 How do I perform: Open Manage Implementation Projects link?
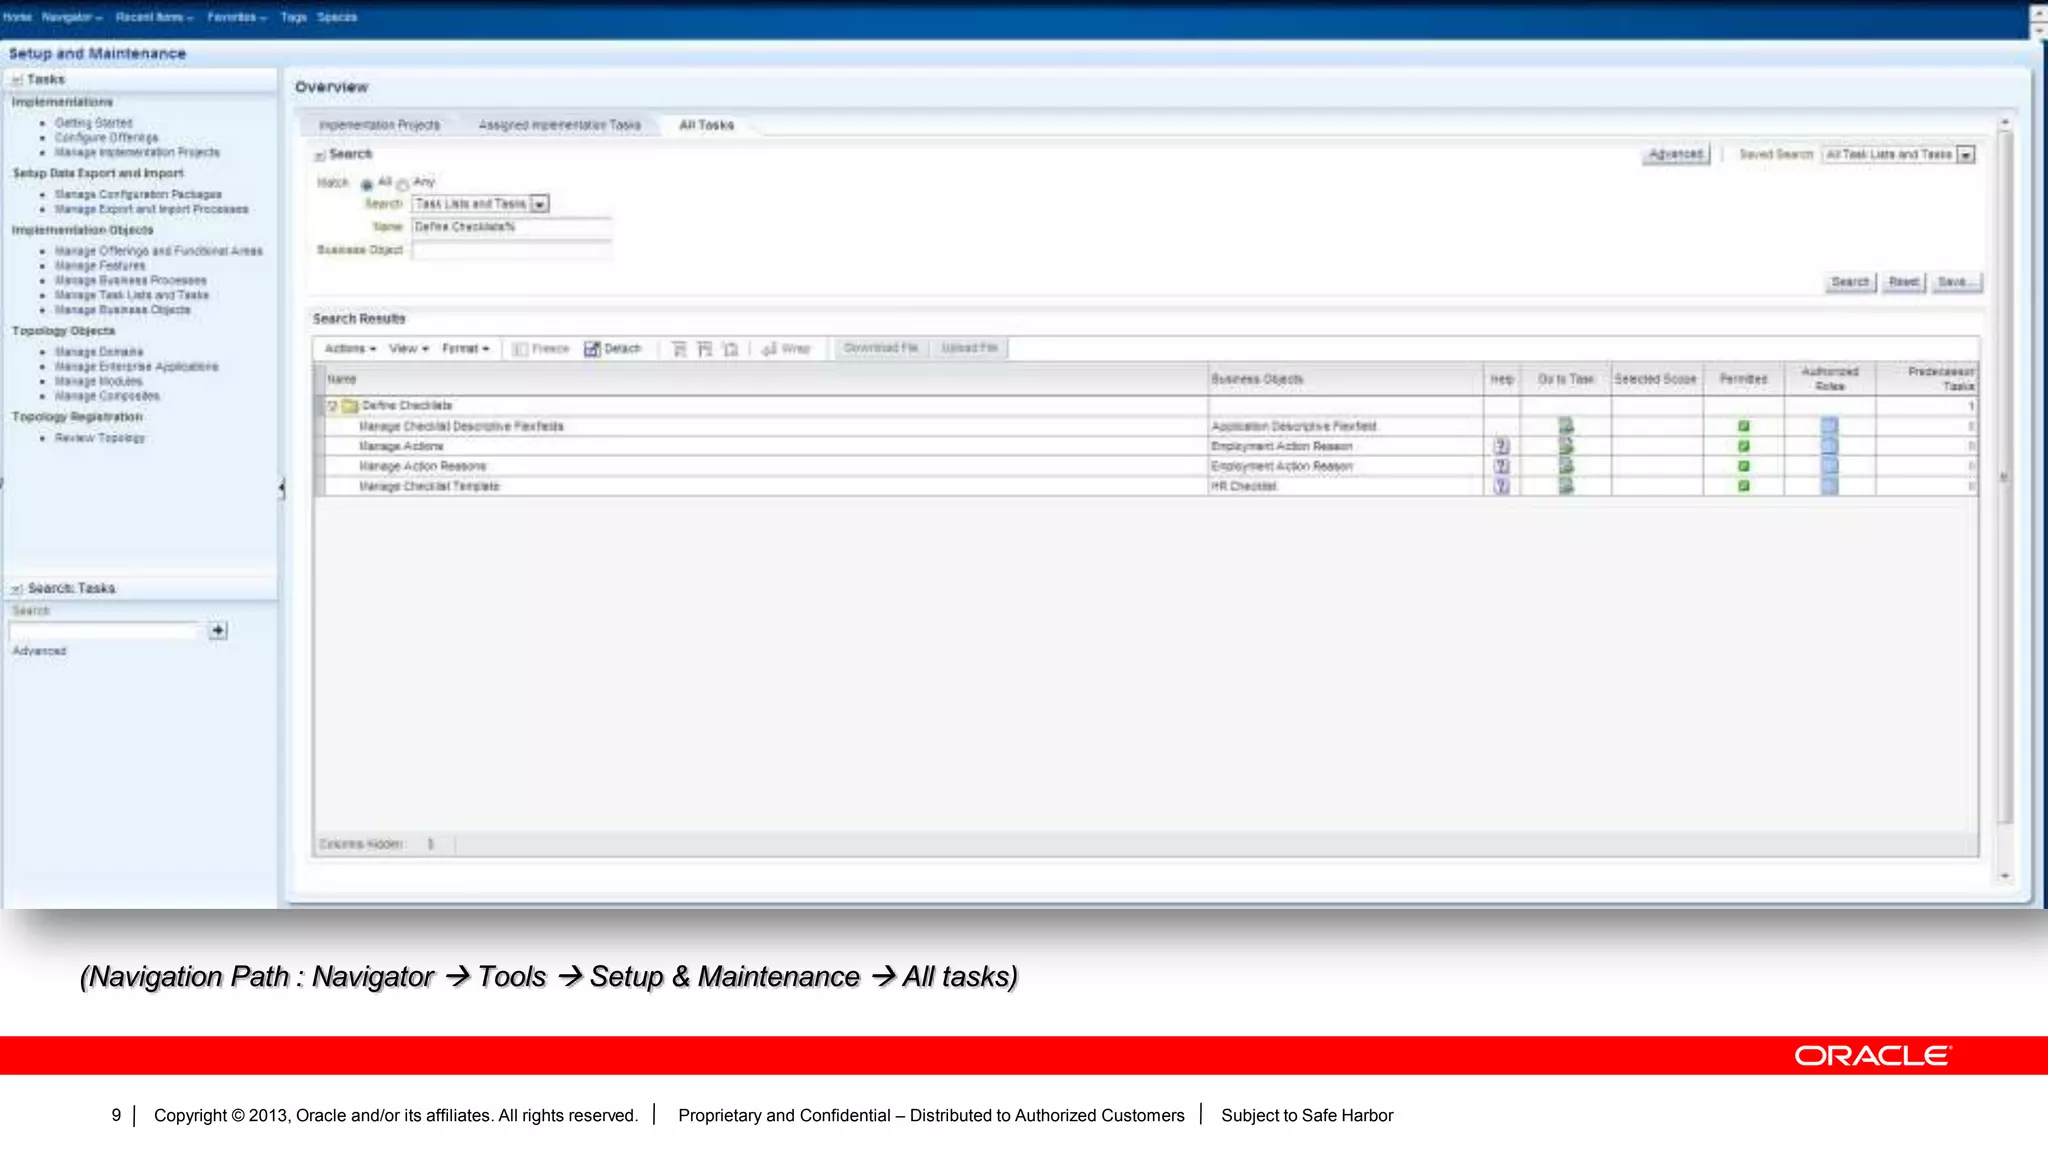coord(137,153)
